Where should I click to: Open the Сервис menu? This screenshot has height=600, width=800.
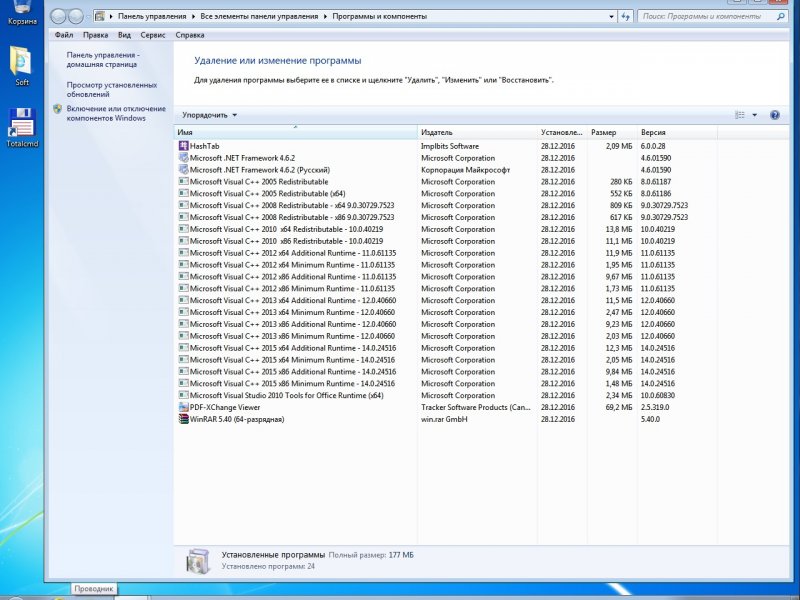coord(153,35)
